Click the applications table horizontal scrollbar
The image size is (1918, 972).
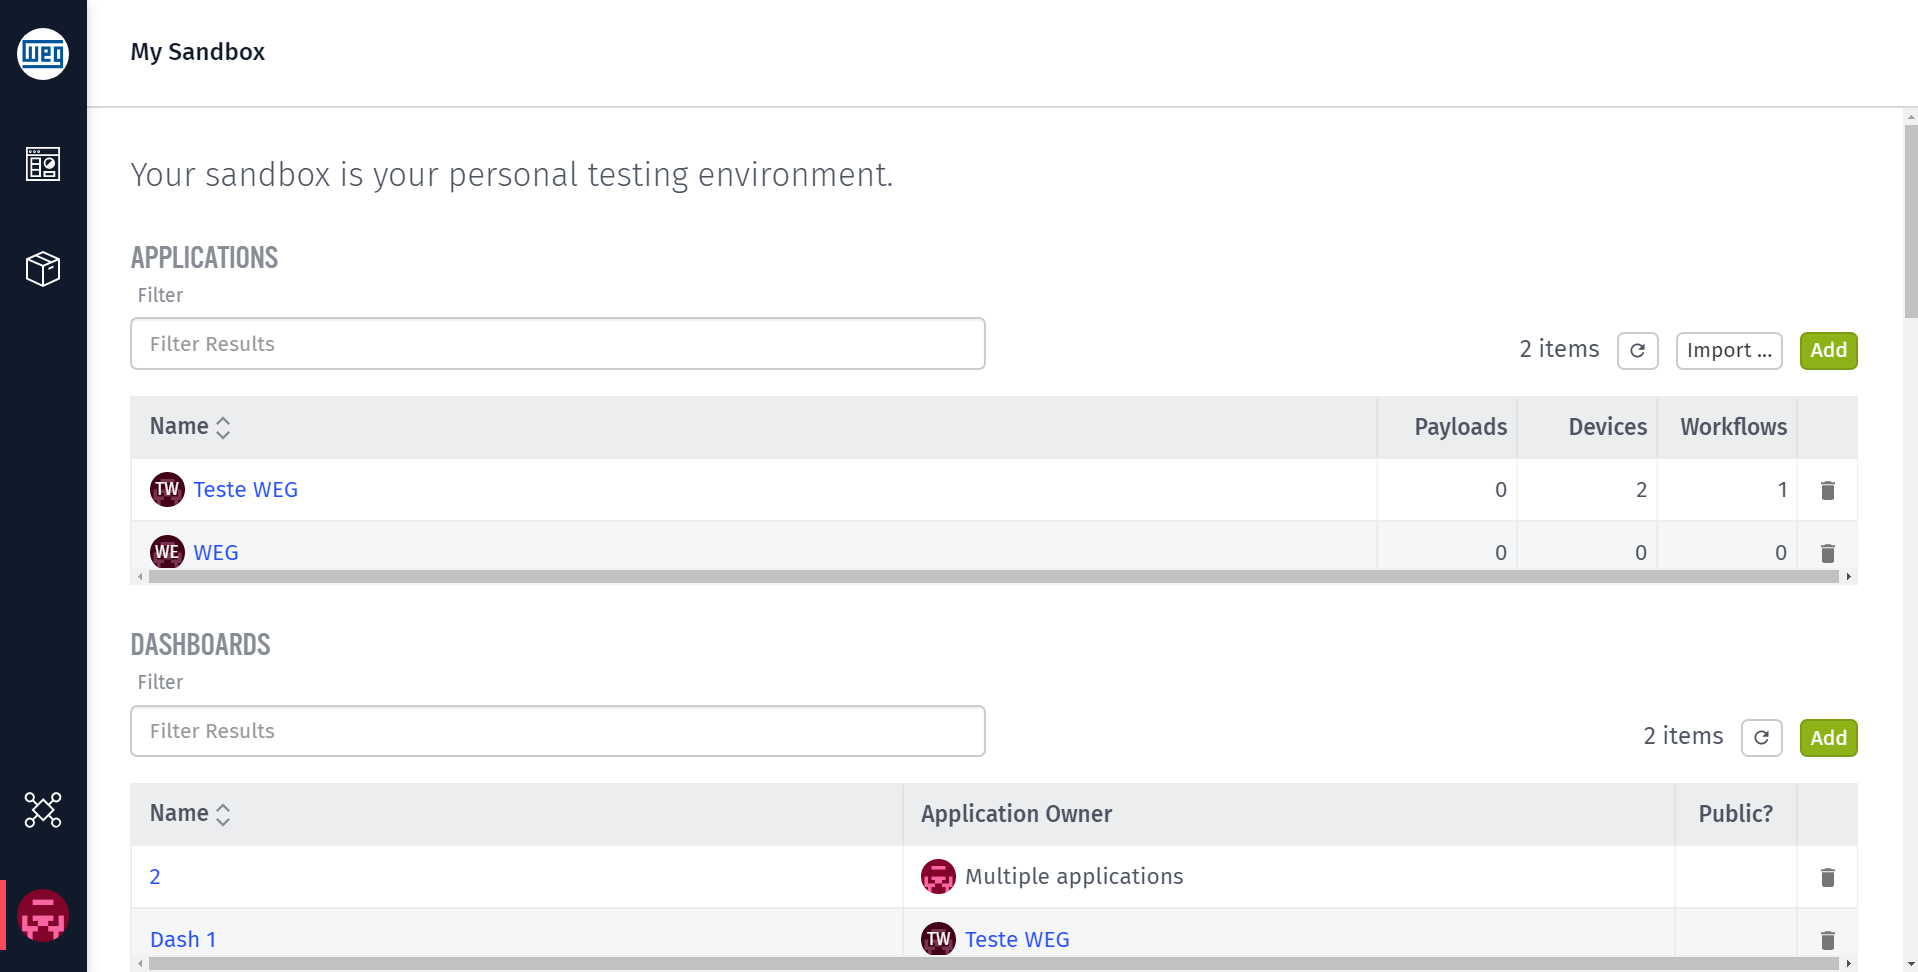point(993,577)
